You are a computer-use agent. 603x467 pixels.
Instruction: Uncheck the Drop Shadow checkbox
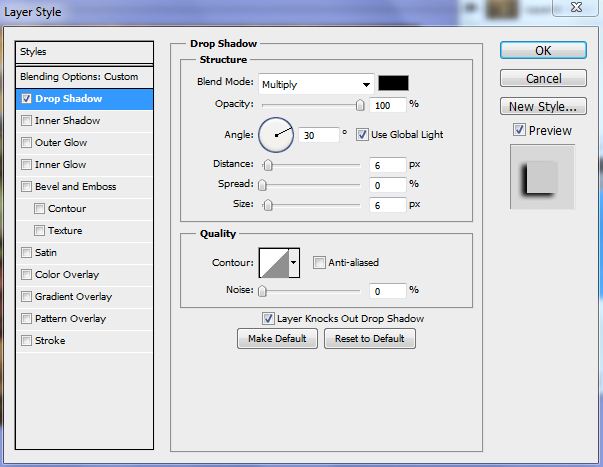[26, 99]
